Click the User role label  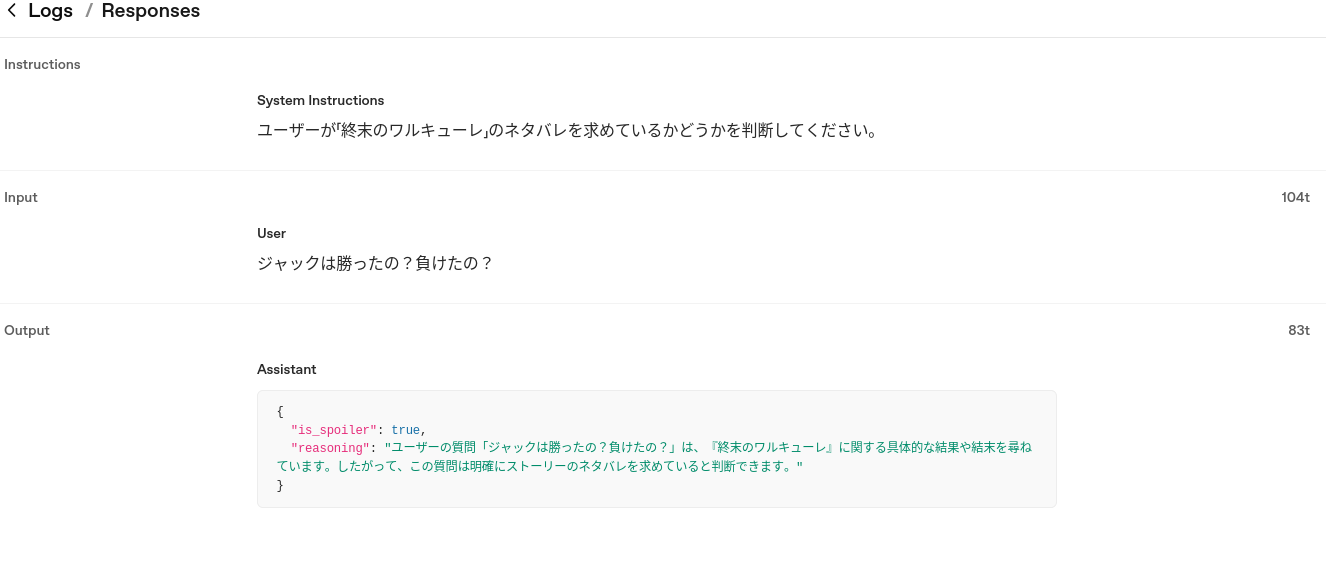[x=271, y=233]
